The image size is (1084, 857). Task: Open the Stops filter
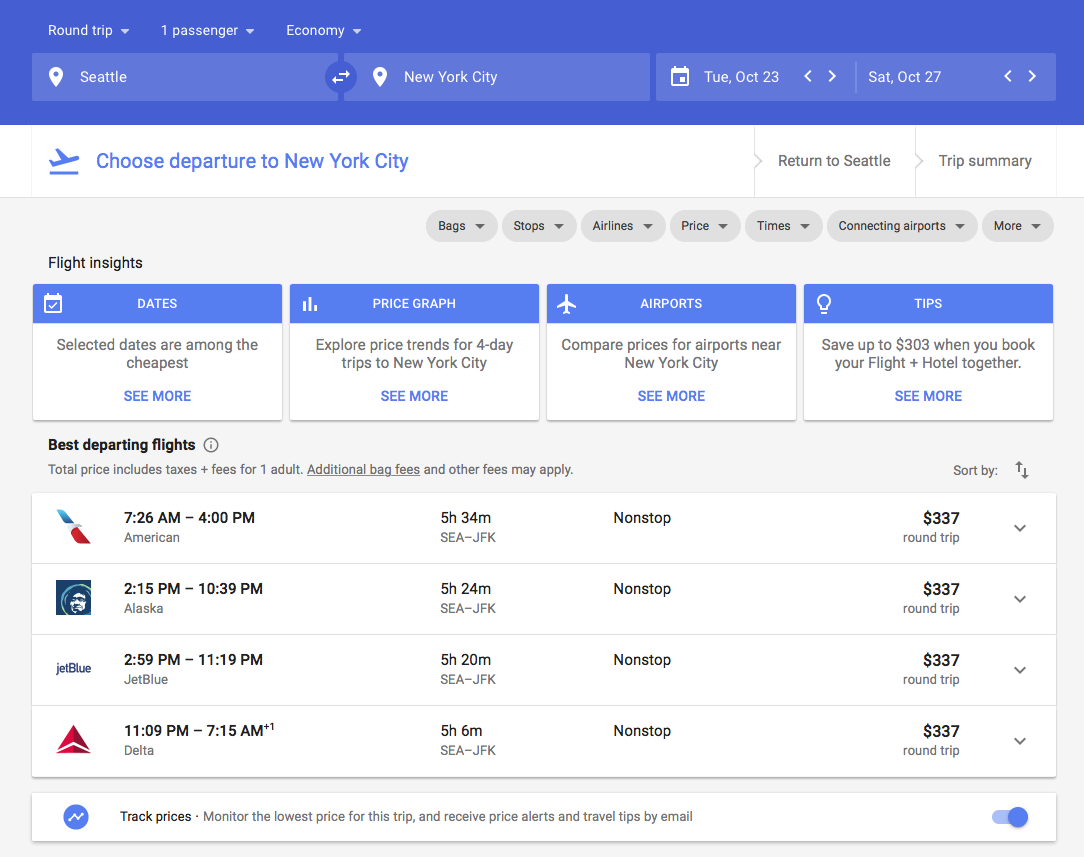point(539,226)
